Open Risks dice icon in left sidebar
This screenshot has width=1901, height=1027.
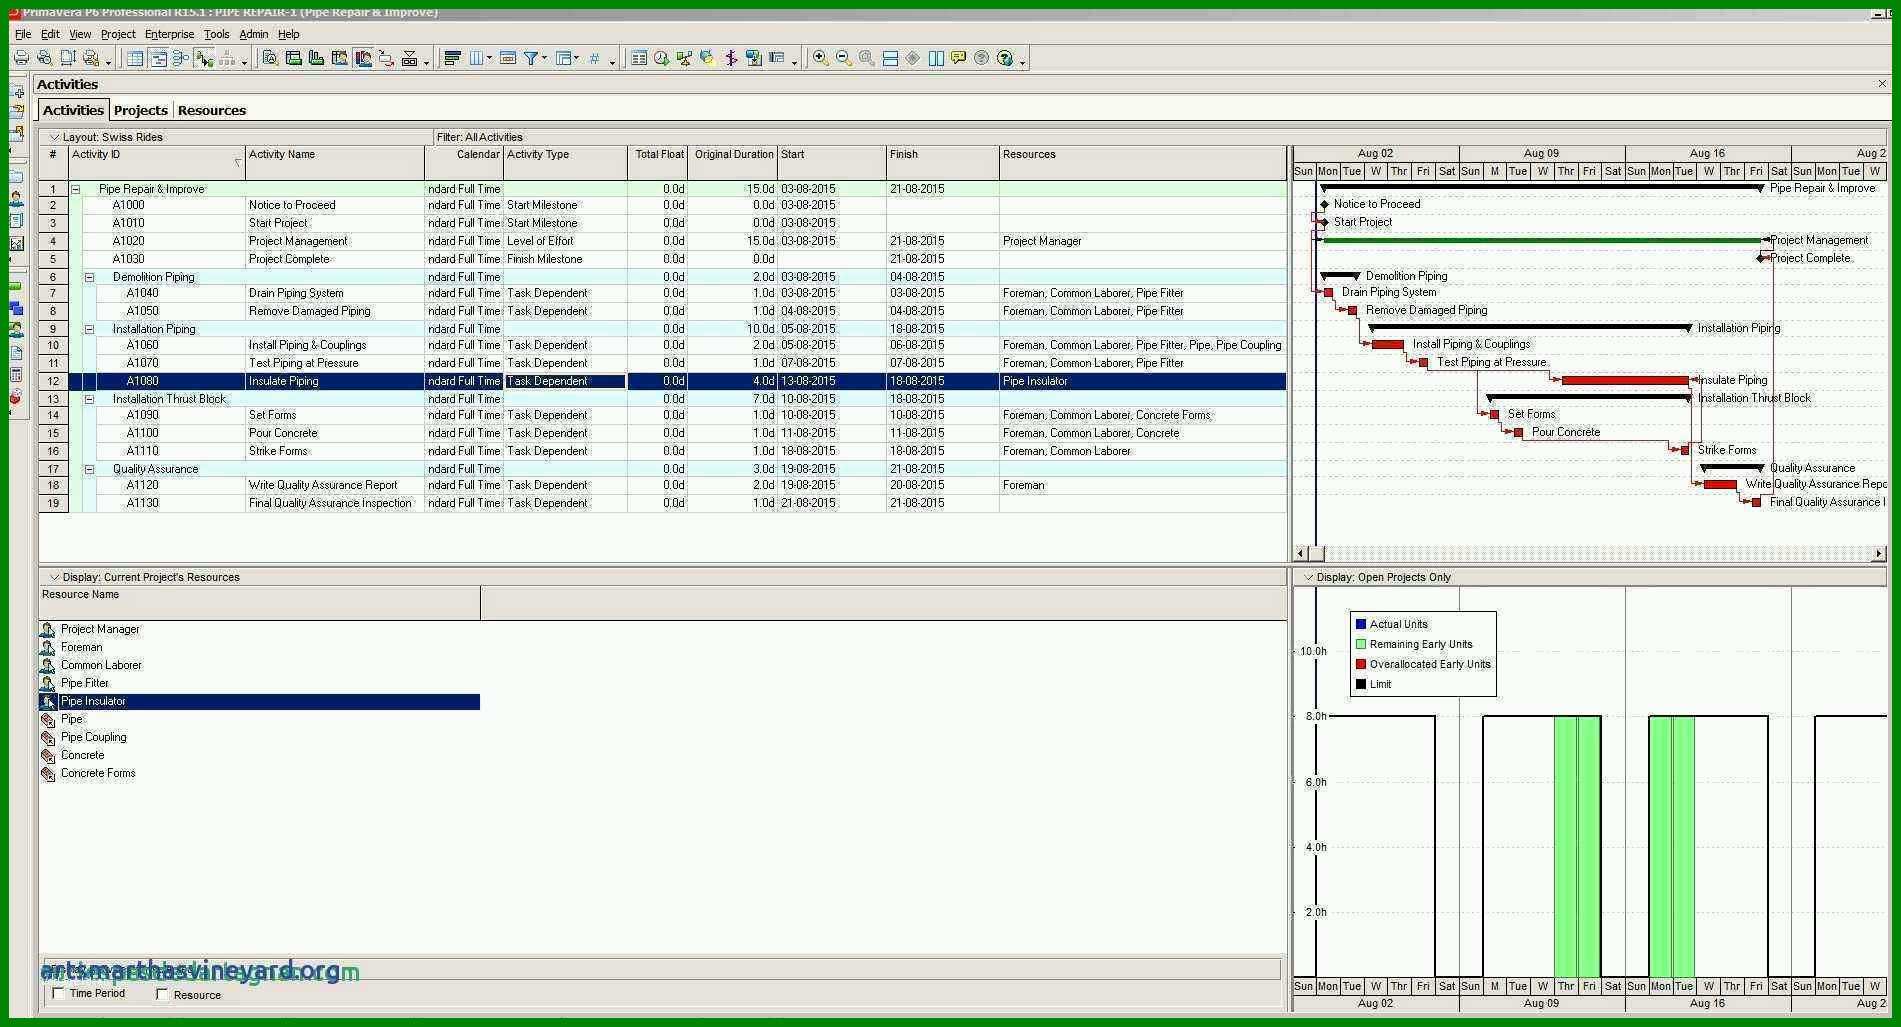tap(15, 397)
